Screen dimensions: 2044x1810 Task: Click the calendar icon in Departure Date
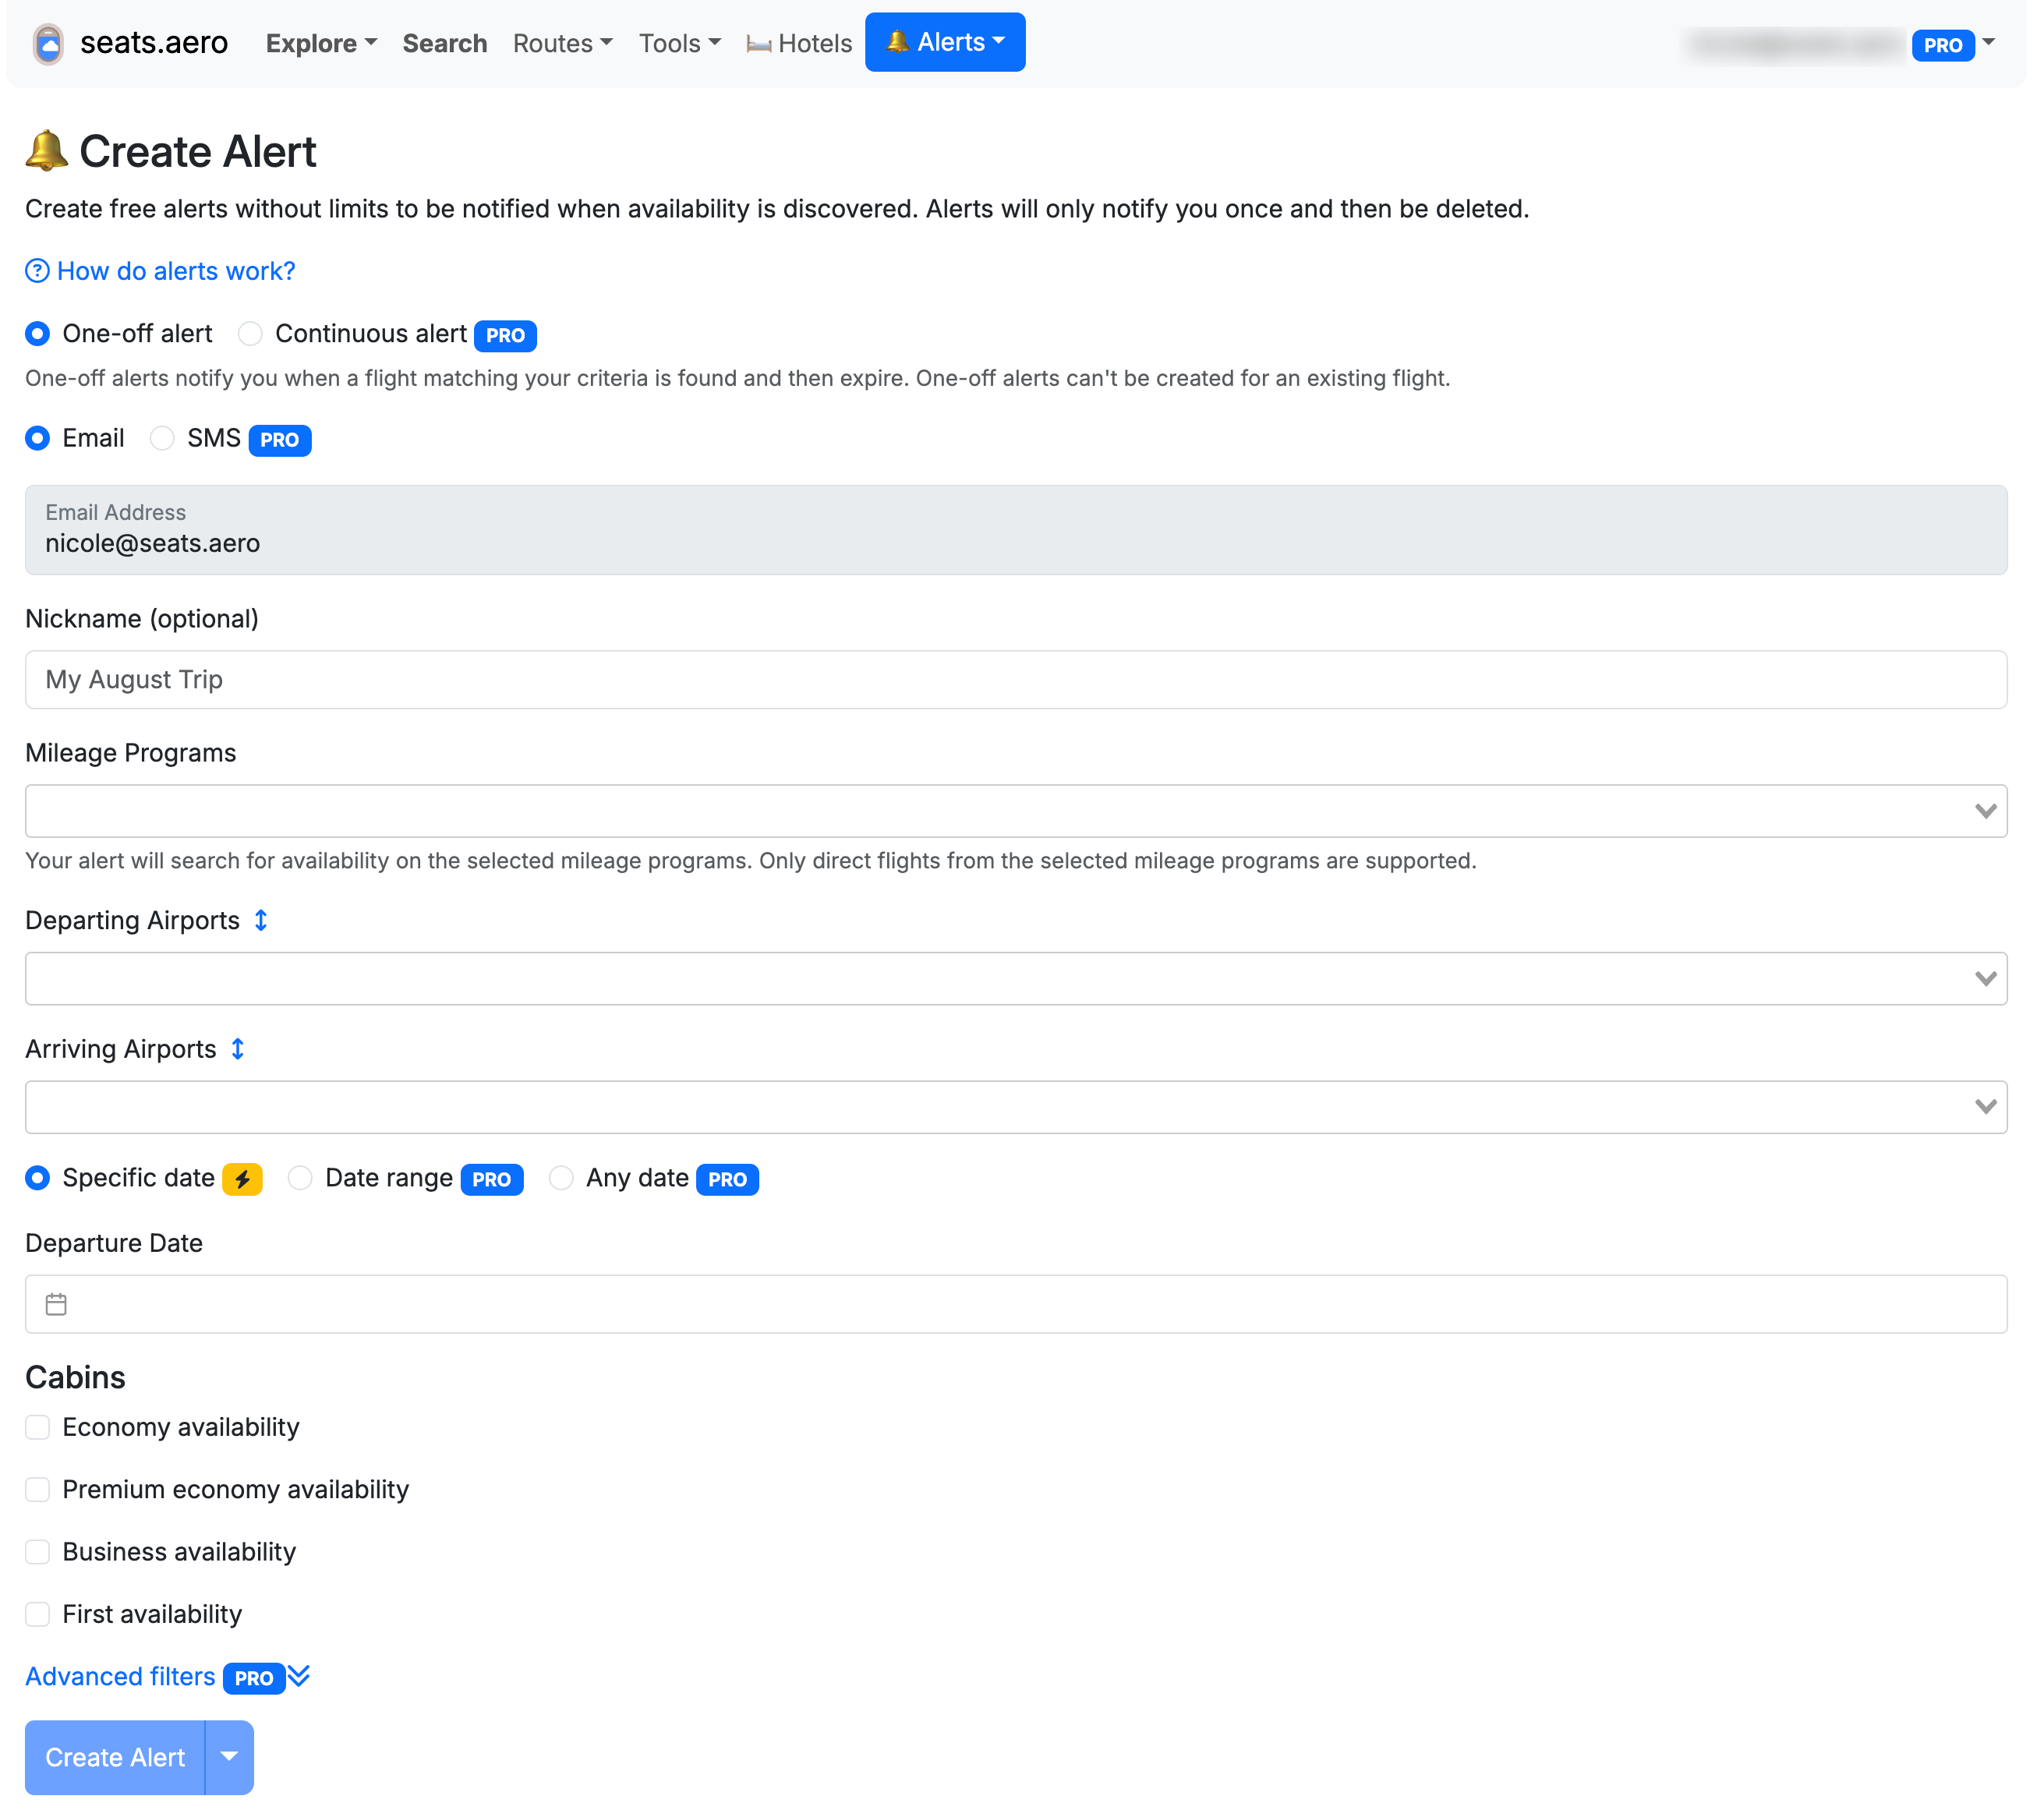coord(56,1304)
